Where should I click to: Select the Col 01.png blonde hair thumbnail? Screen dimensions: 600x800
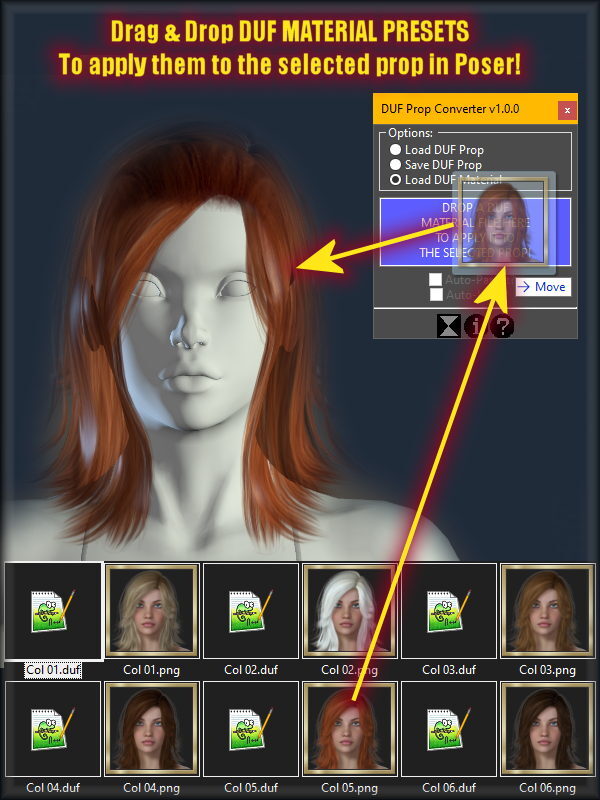152,611
